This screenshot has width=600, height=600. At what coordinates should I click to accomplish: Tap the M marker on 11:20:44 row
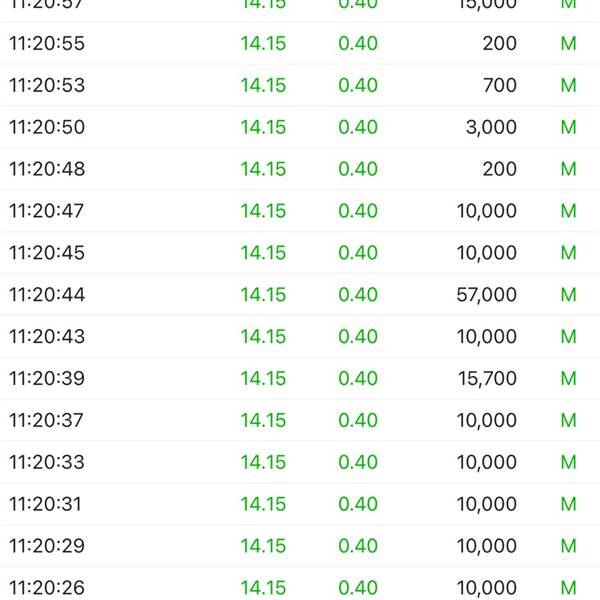pyautogui.click(x=569, y=295)
